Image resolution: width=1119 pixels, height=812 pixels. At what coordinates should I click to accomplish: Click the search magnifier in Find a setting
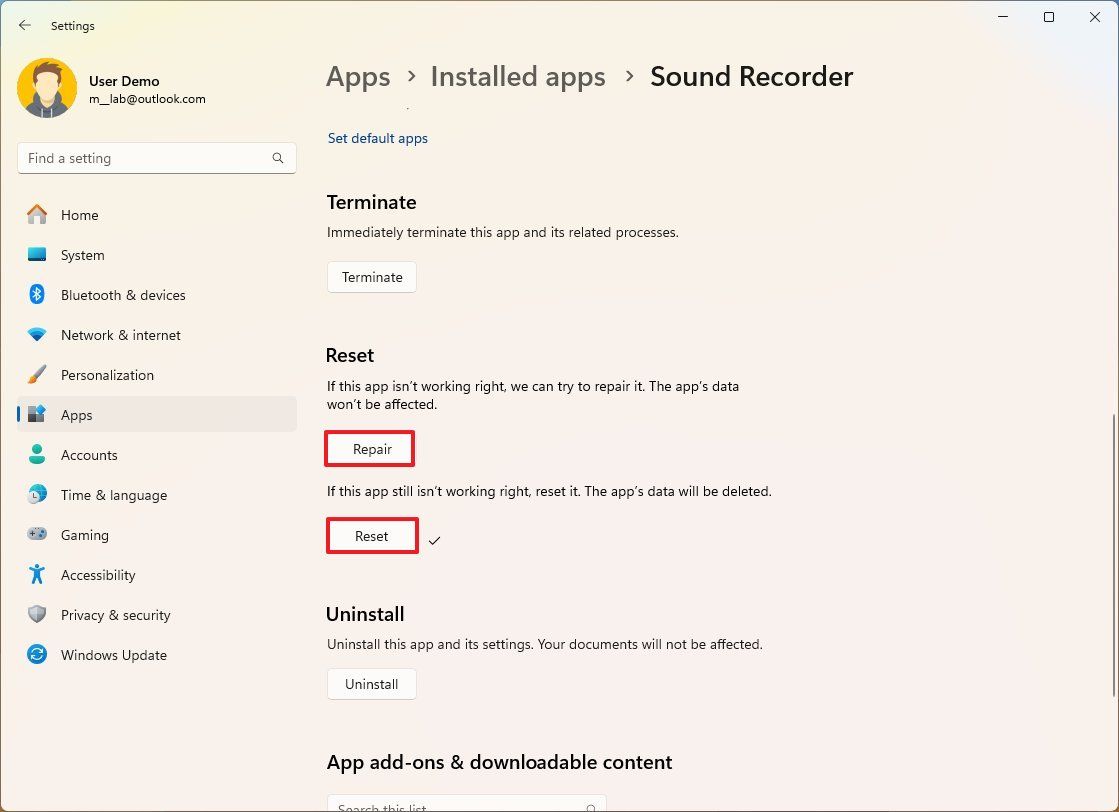277,158
